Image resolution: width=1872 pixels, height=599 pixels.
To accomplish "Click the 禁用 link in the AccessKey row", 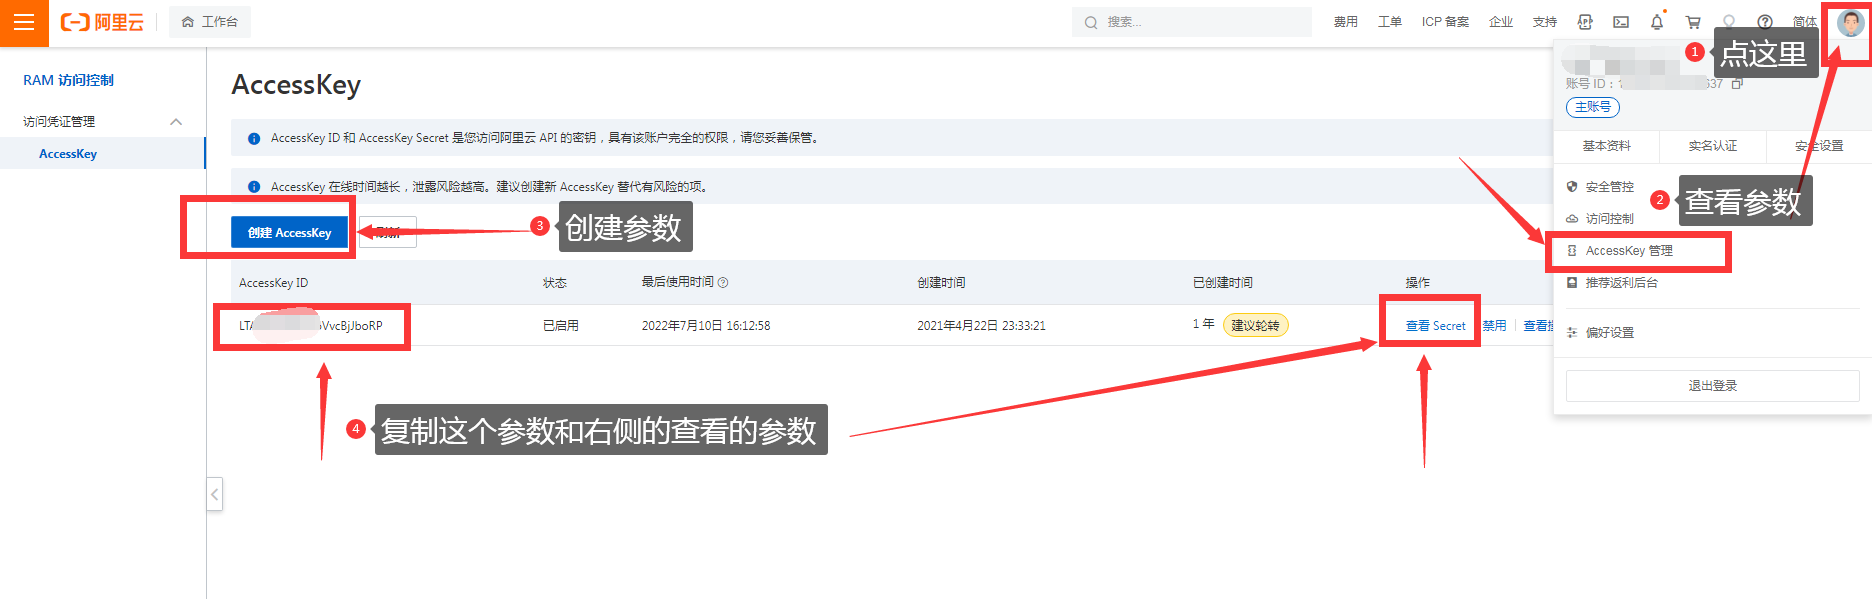I will [1494, 326].
